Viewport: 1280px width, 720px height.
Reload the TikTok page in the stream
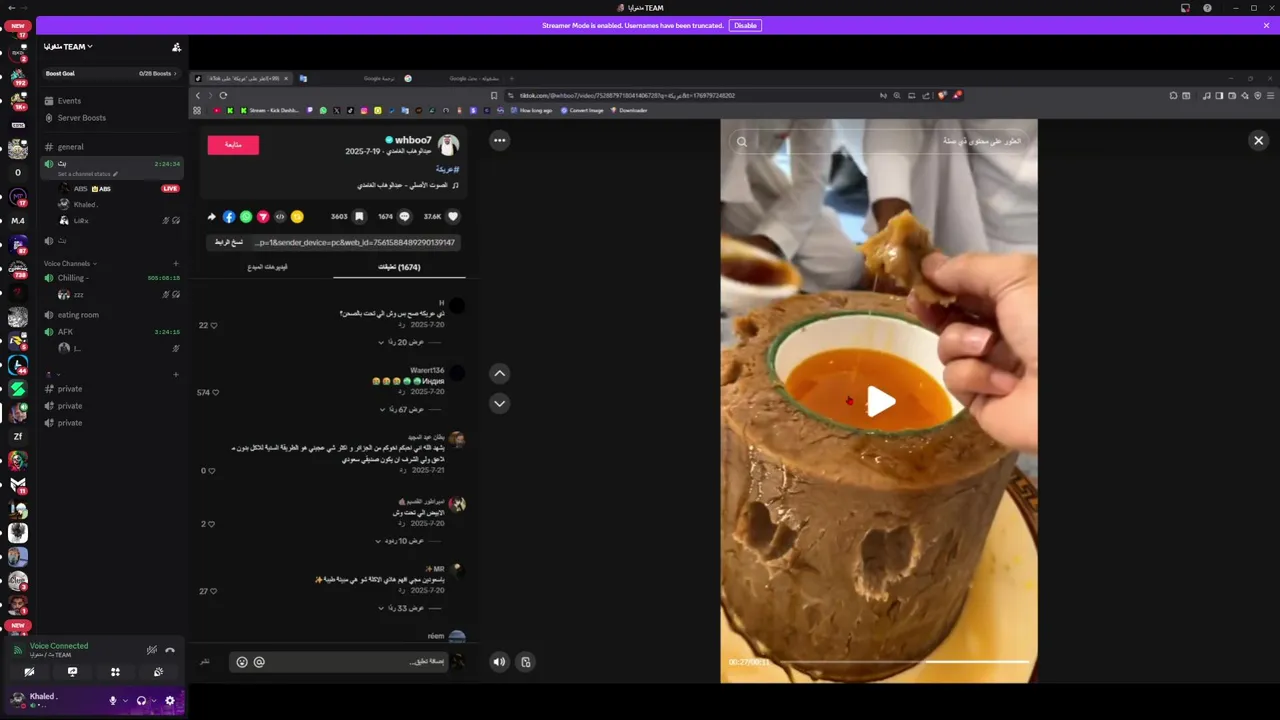223,95
